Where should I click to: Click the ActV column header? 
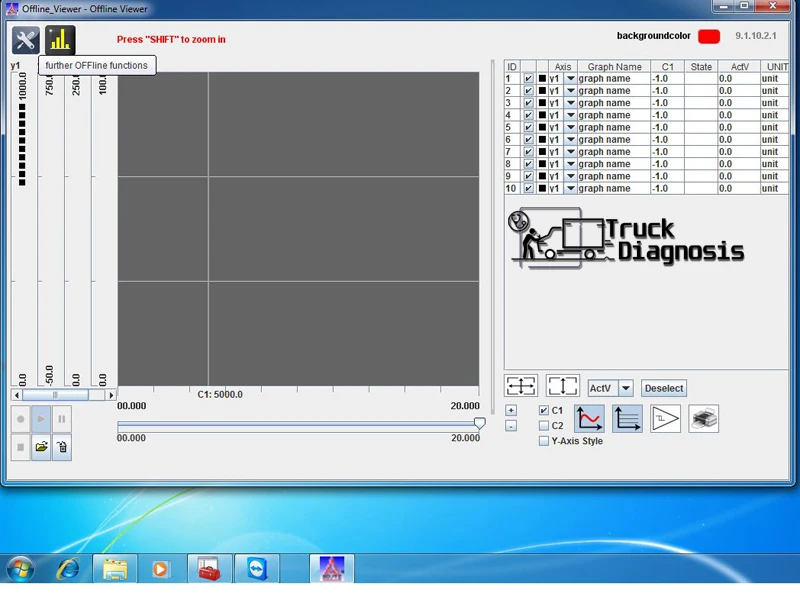tap(739, 67)
